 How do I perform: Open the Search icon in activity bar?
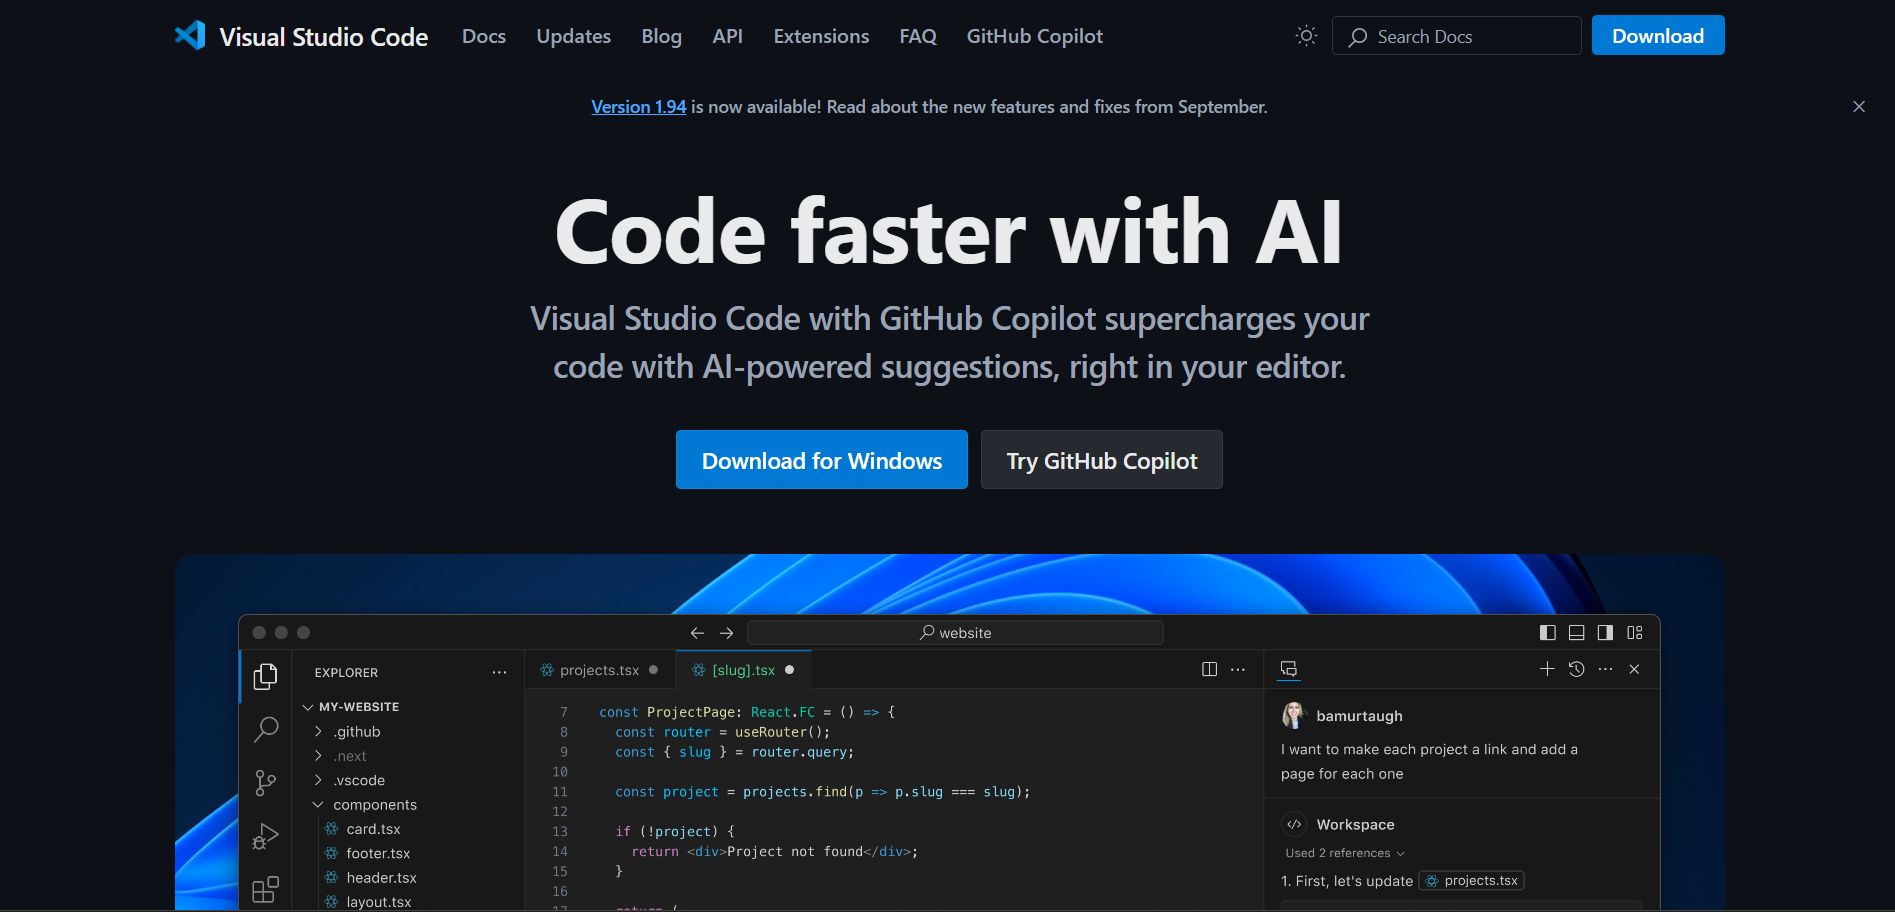[265, 730]
